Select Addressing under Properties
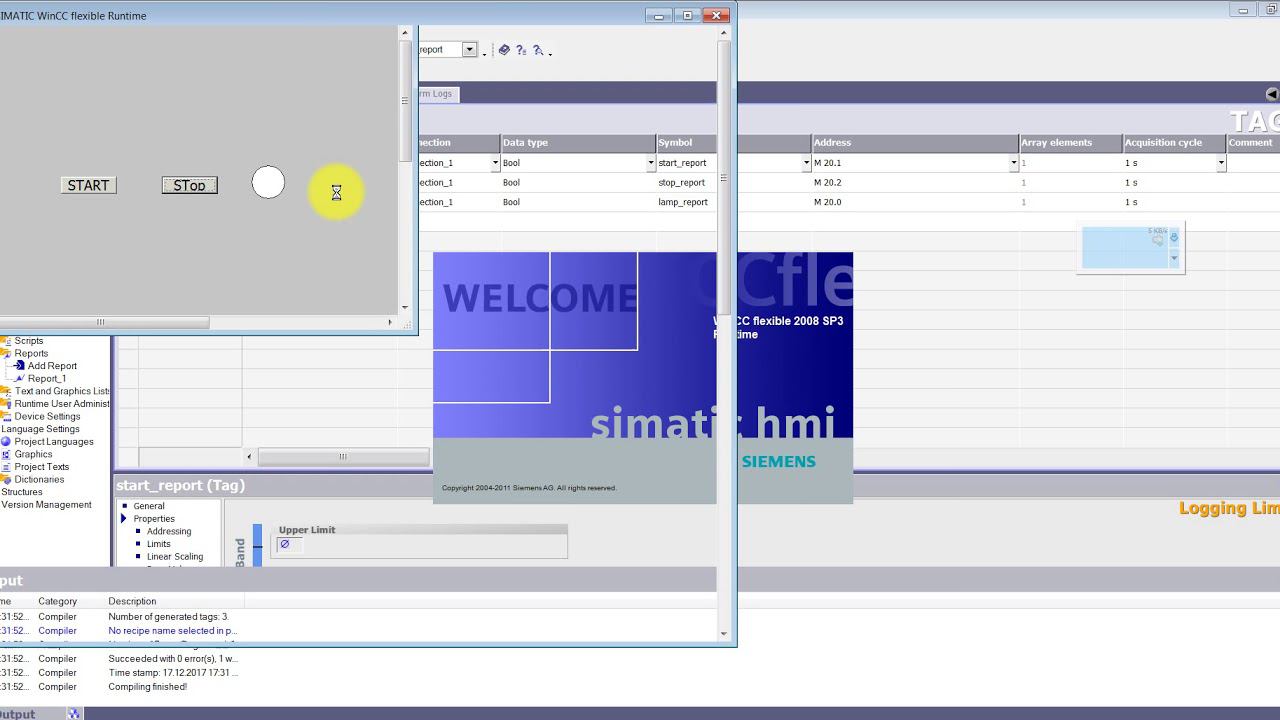This screenshot has height=720, width=1280. click(x=169, y=532)
